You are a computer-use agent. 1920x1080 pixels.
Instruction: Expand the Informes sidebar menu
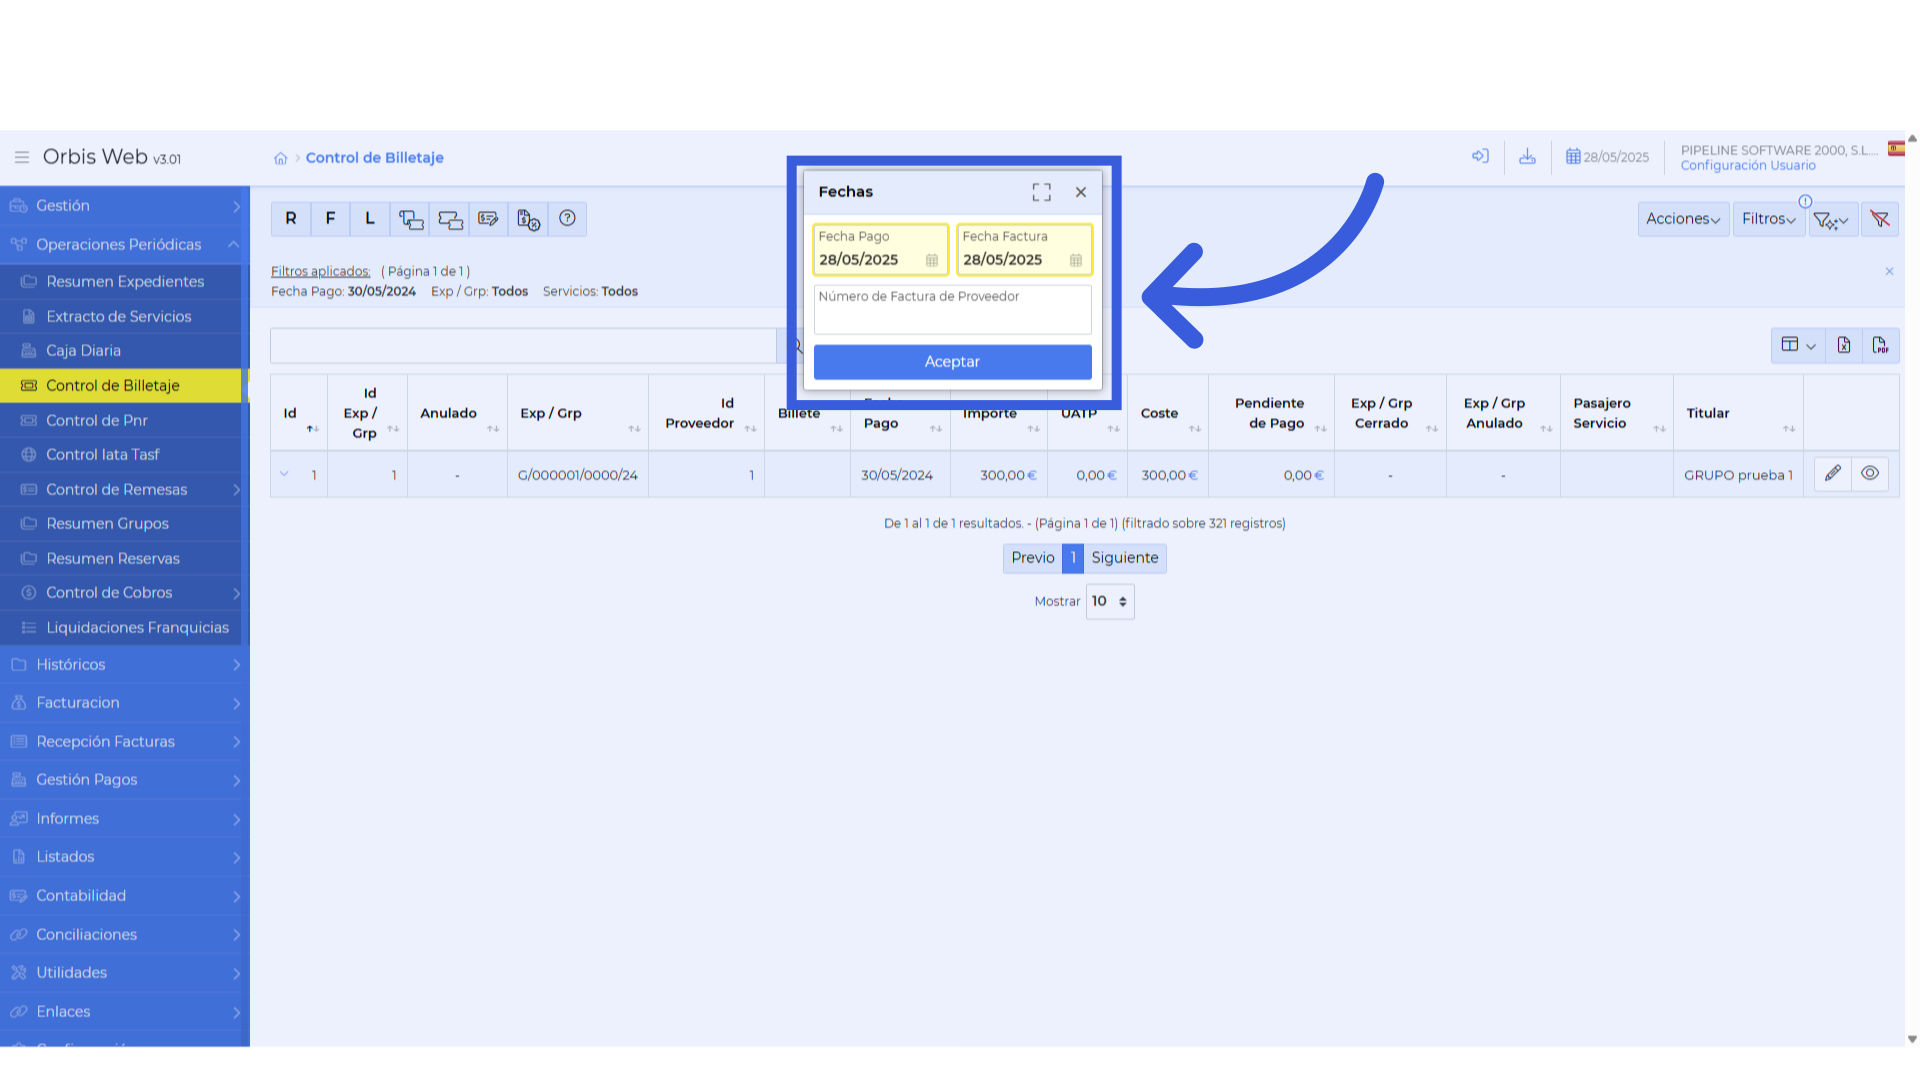(x=125, y=818)
